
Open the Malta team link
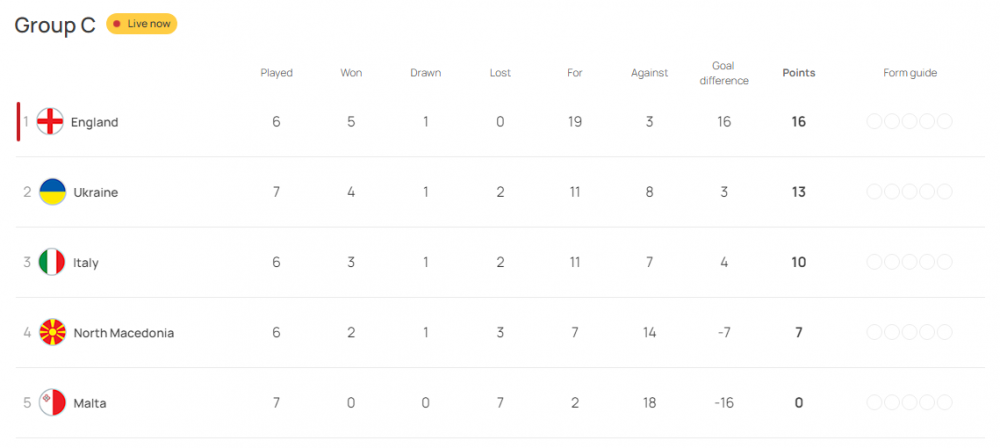point(90,403)
